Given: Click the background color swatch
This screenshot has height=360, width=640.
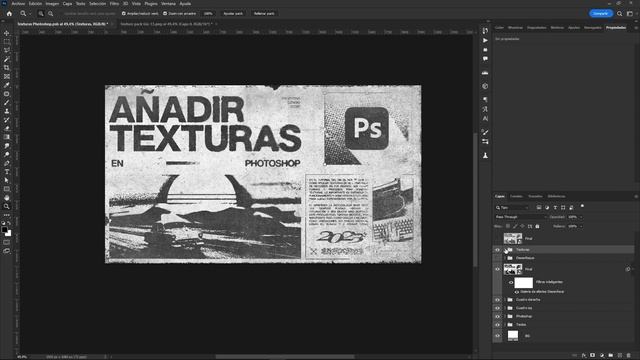Looking at the screenshot, I should click(9, 233).
